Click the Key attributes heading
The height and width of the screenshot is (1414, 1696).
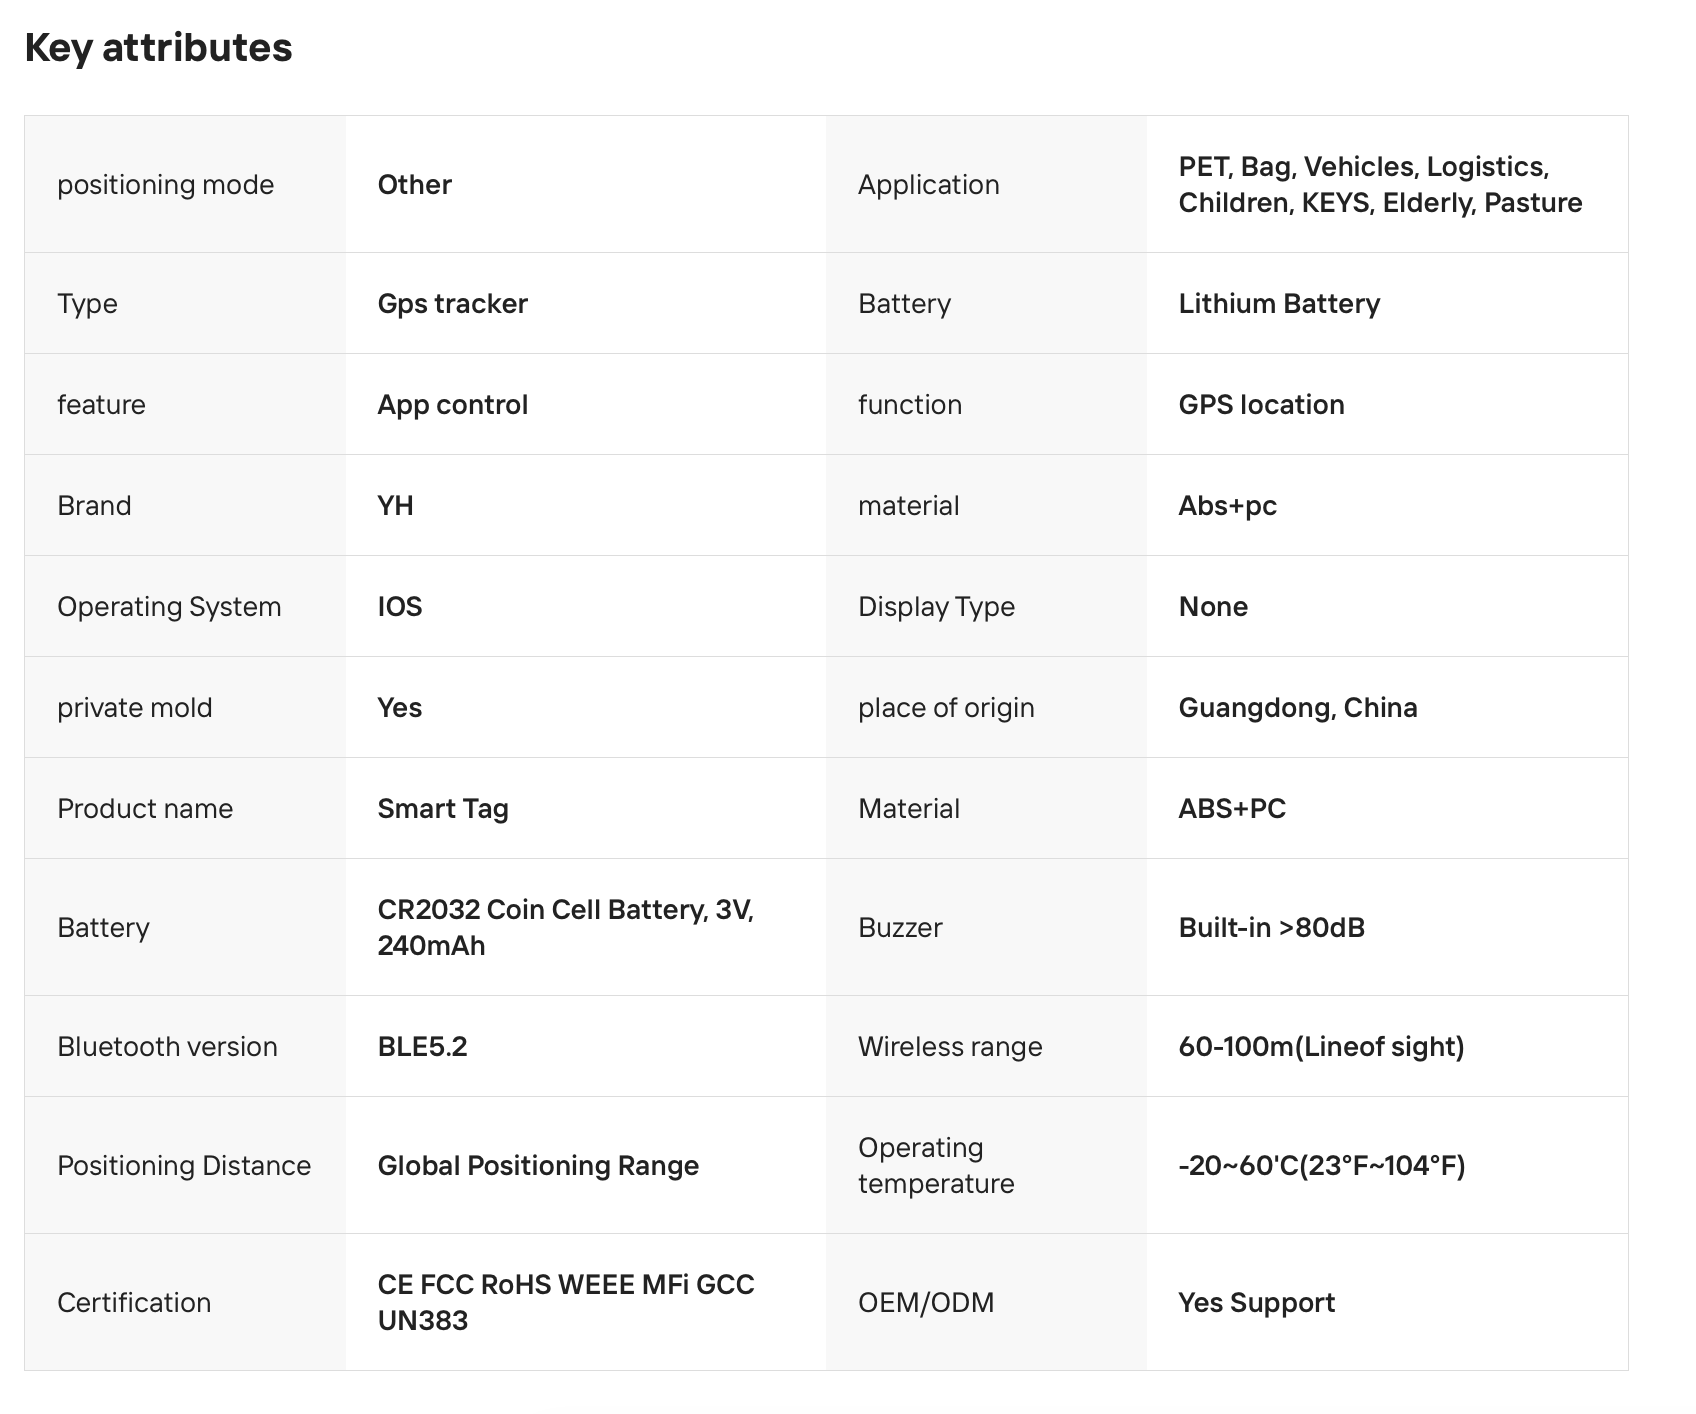158,47
